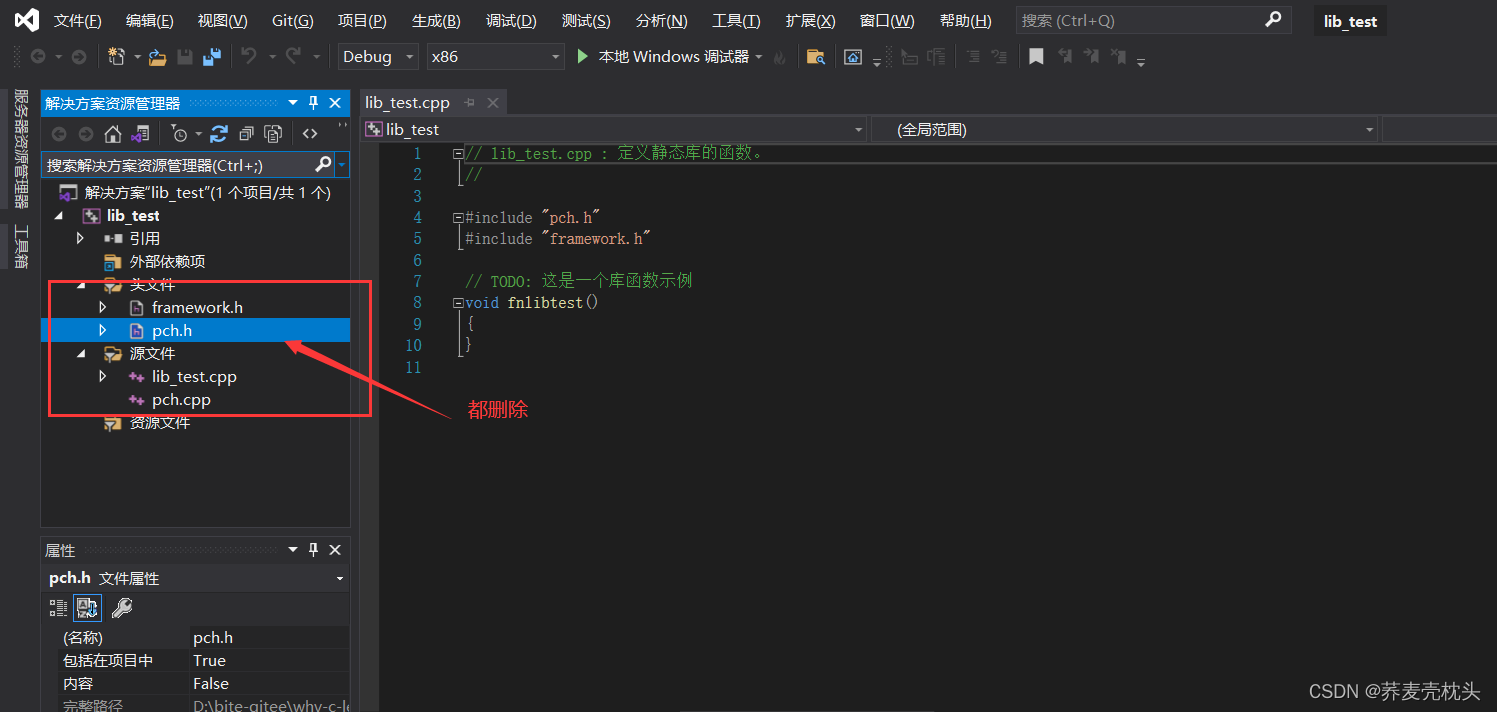Expand the lib_test.cpp tree node
Screen dimensions: 1497x712
pos(103,376)
